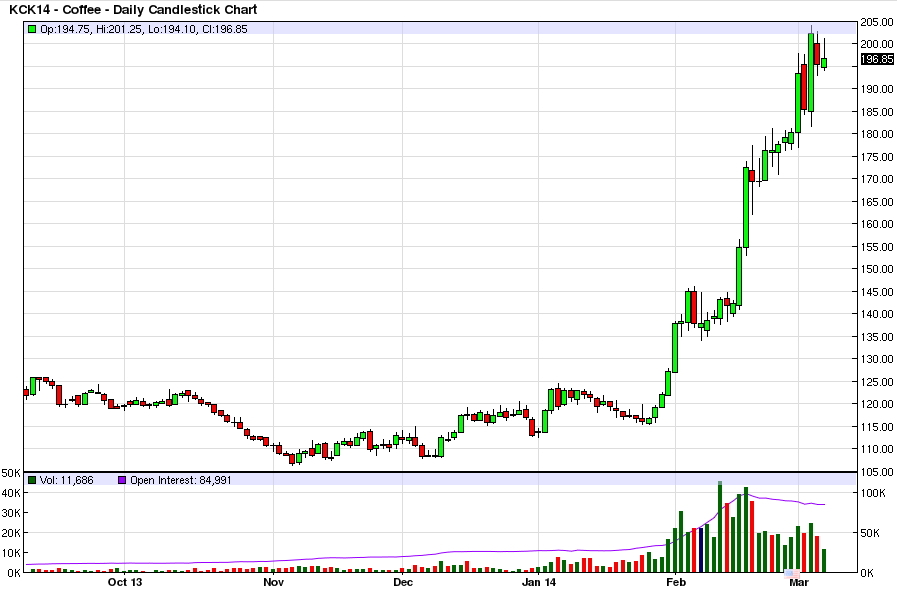The height and width of the screenshot is (589, 897).
Task: Click the 170.00 price axis label
Action: 877,179
